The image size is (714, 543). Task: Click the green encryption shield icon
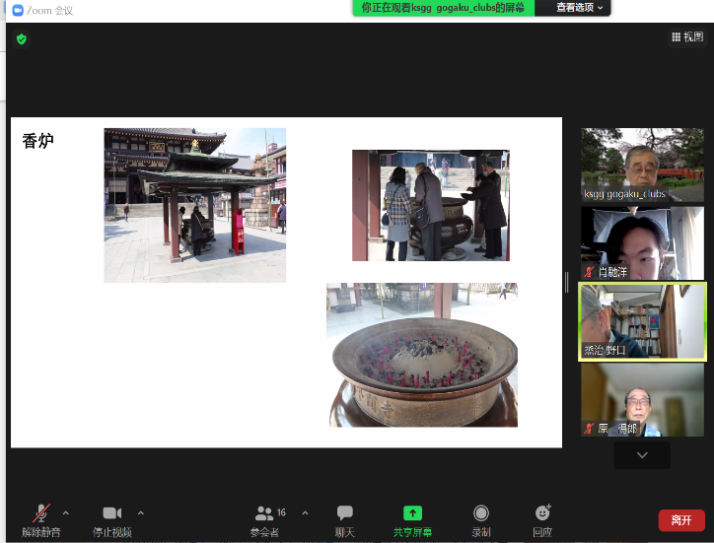tap(21, 39)
